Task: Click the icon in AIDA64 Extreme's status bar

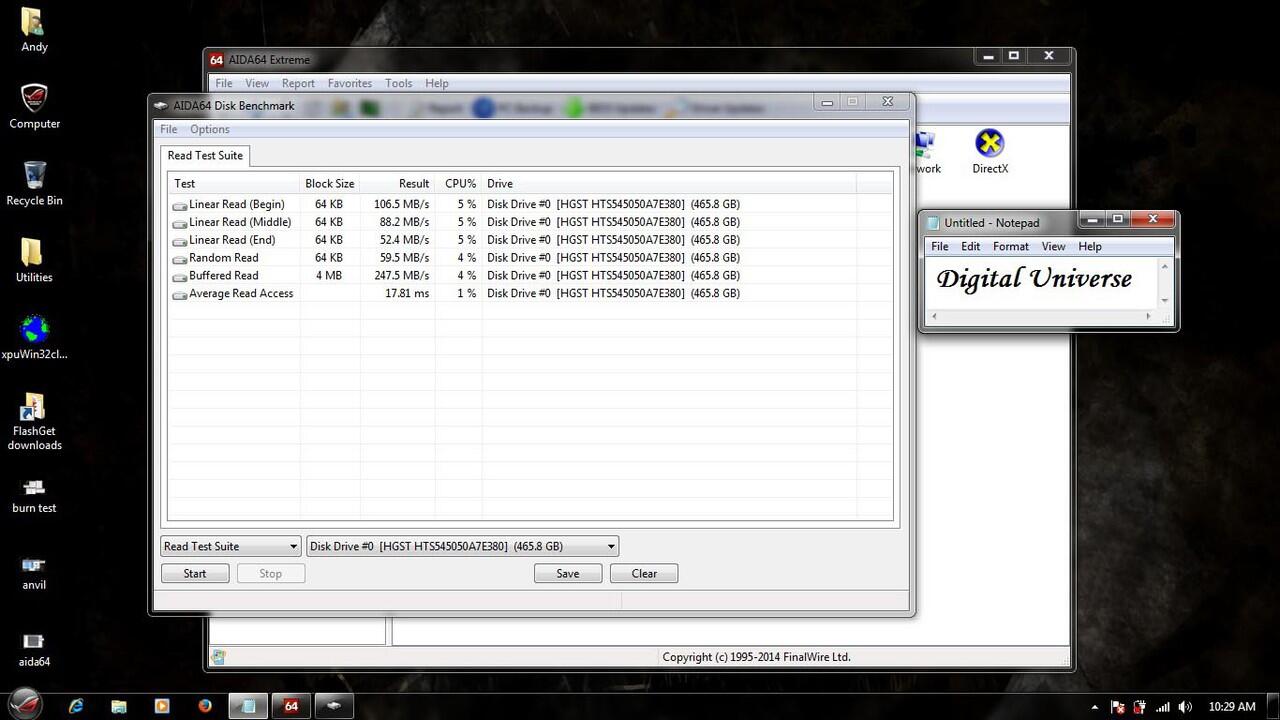Action: pos(219,657)
